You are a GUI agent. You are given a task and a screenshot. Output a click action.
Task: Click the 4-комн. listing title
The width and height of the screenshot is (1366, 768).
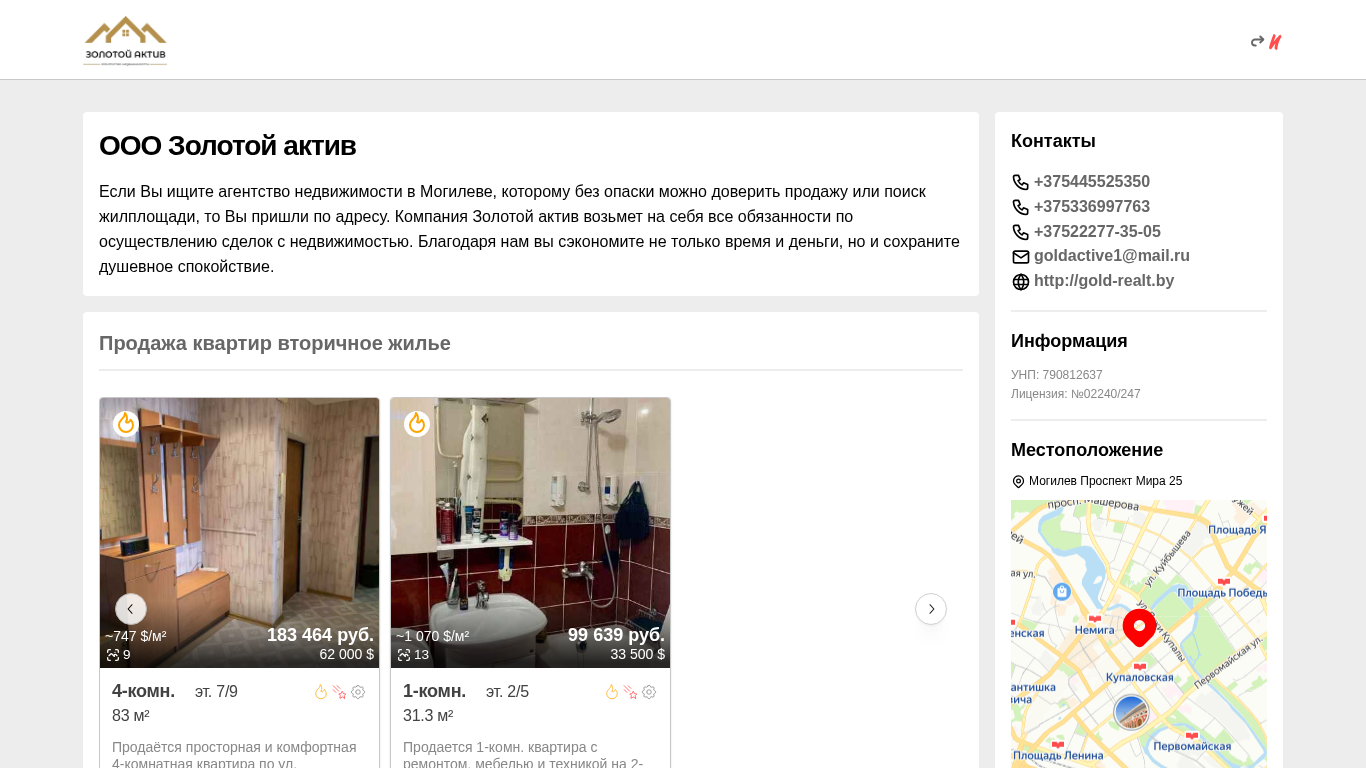144,691
